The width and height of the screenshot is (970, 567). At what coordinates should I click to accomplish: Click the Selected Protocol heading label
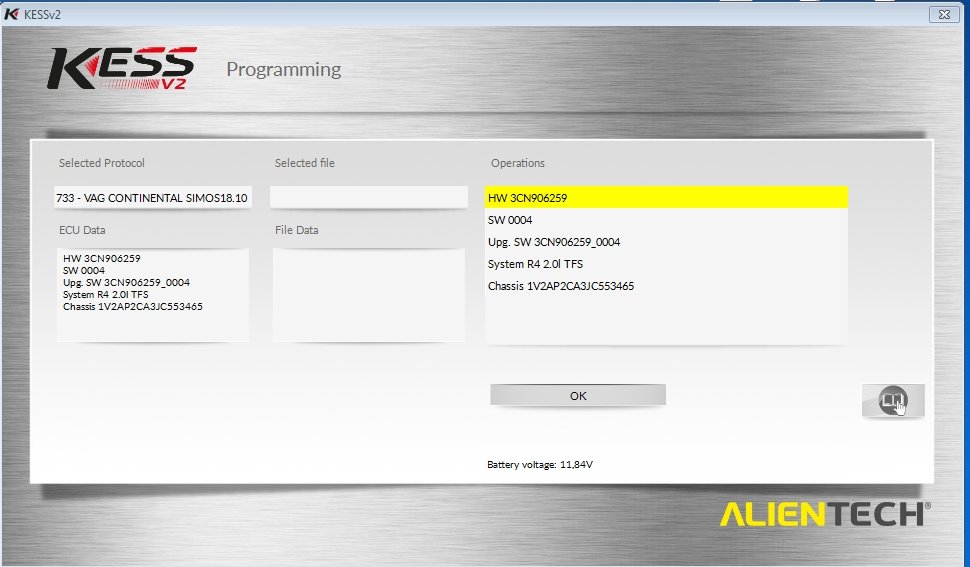pos(101,163)
